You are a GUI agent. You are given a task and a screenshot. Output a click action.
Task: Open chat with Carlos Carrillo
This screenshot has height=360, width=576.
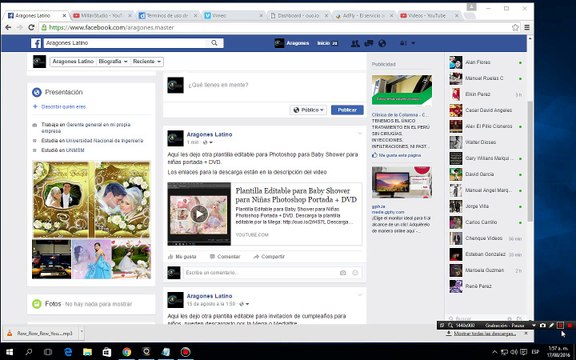[486, 223]
